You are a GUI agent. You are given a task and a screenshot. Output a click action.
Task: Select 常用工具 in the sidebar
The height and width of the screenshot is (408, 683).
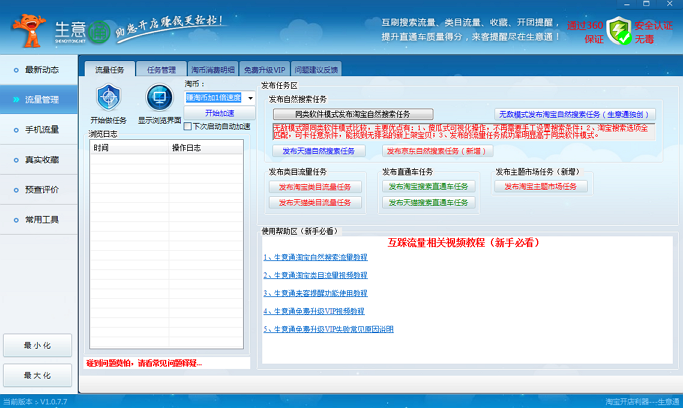(x=39, y=220)
